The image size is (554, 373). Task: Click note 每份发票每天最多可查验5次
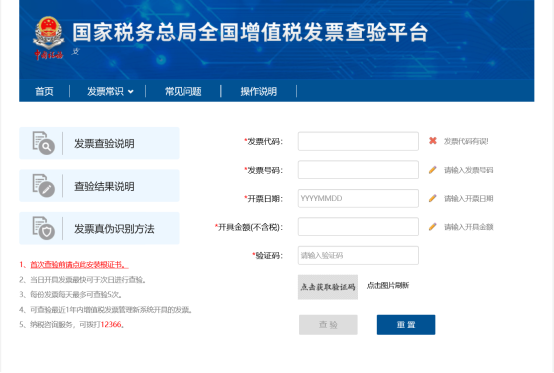pos(76,295)
